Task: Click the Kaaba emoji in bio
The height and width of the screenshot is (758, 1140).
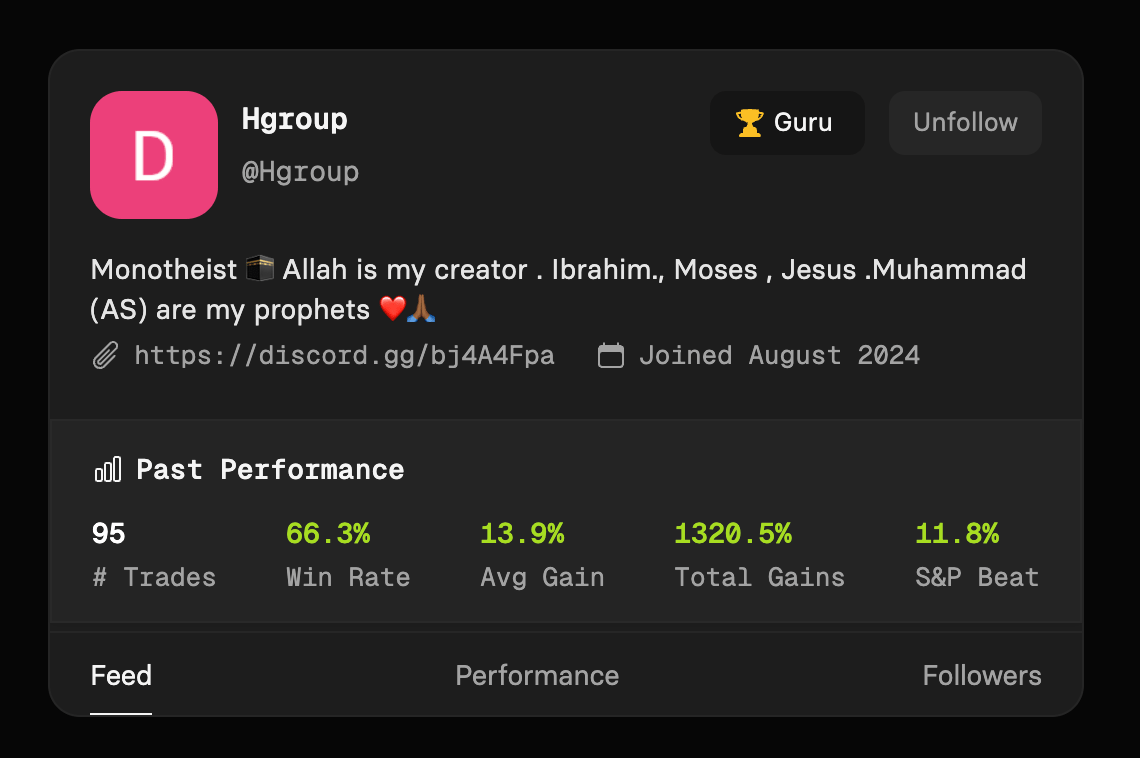Action: point(260,270)
